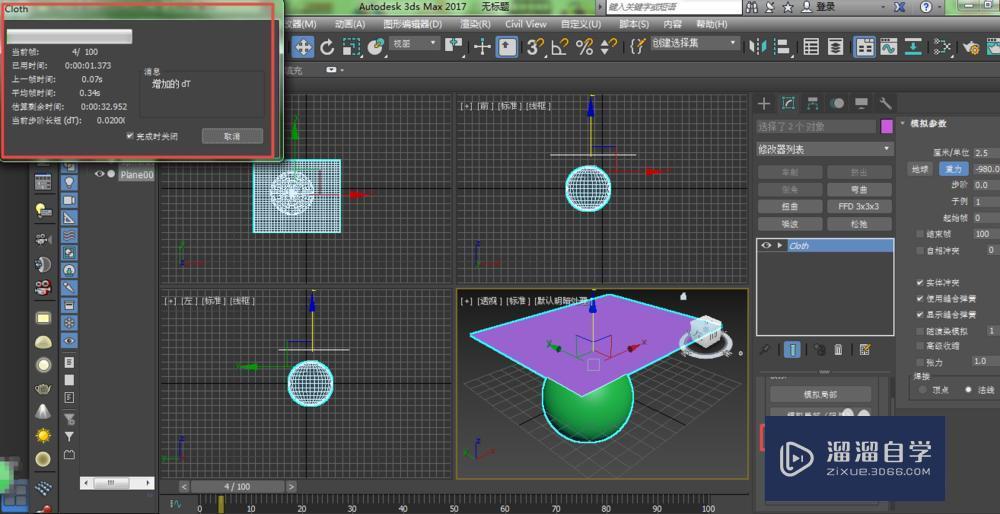Toggle visibility eye of Cloth modifier
This screenshot has width=1000, height=514.
[766, 245]
